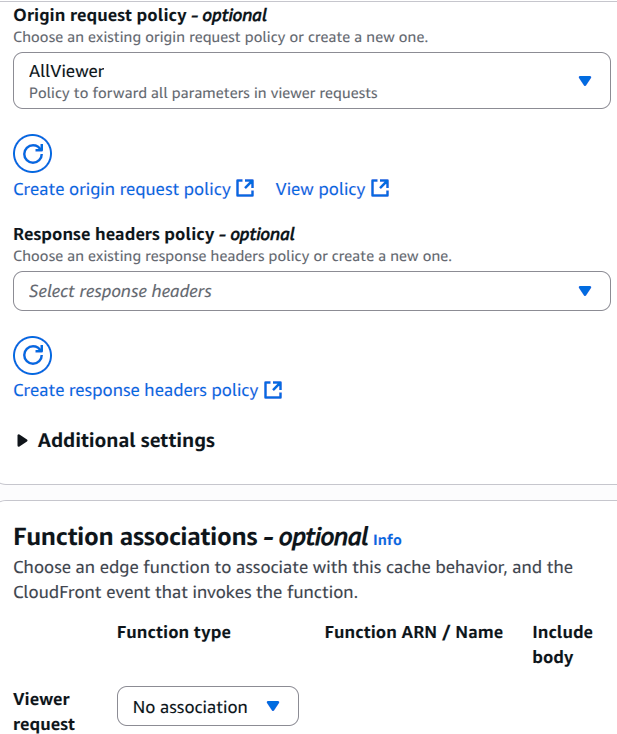The width and height of the screenshot is (617, 734).
Task: Click external-link icon beside Create origin request policy
Action: [245, 188]
